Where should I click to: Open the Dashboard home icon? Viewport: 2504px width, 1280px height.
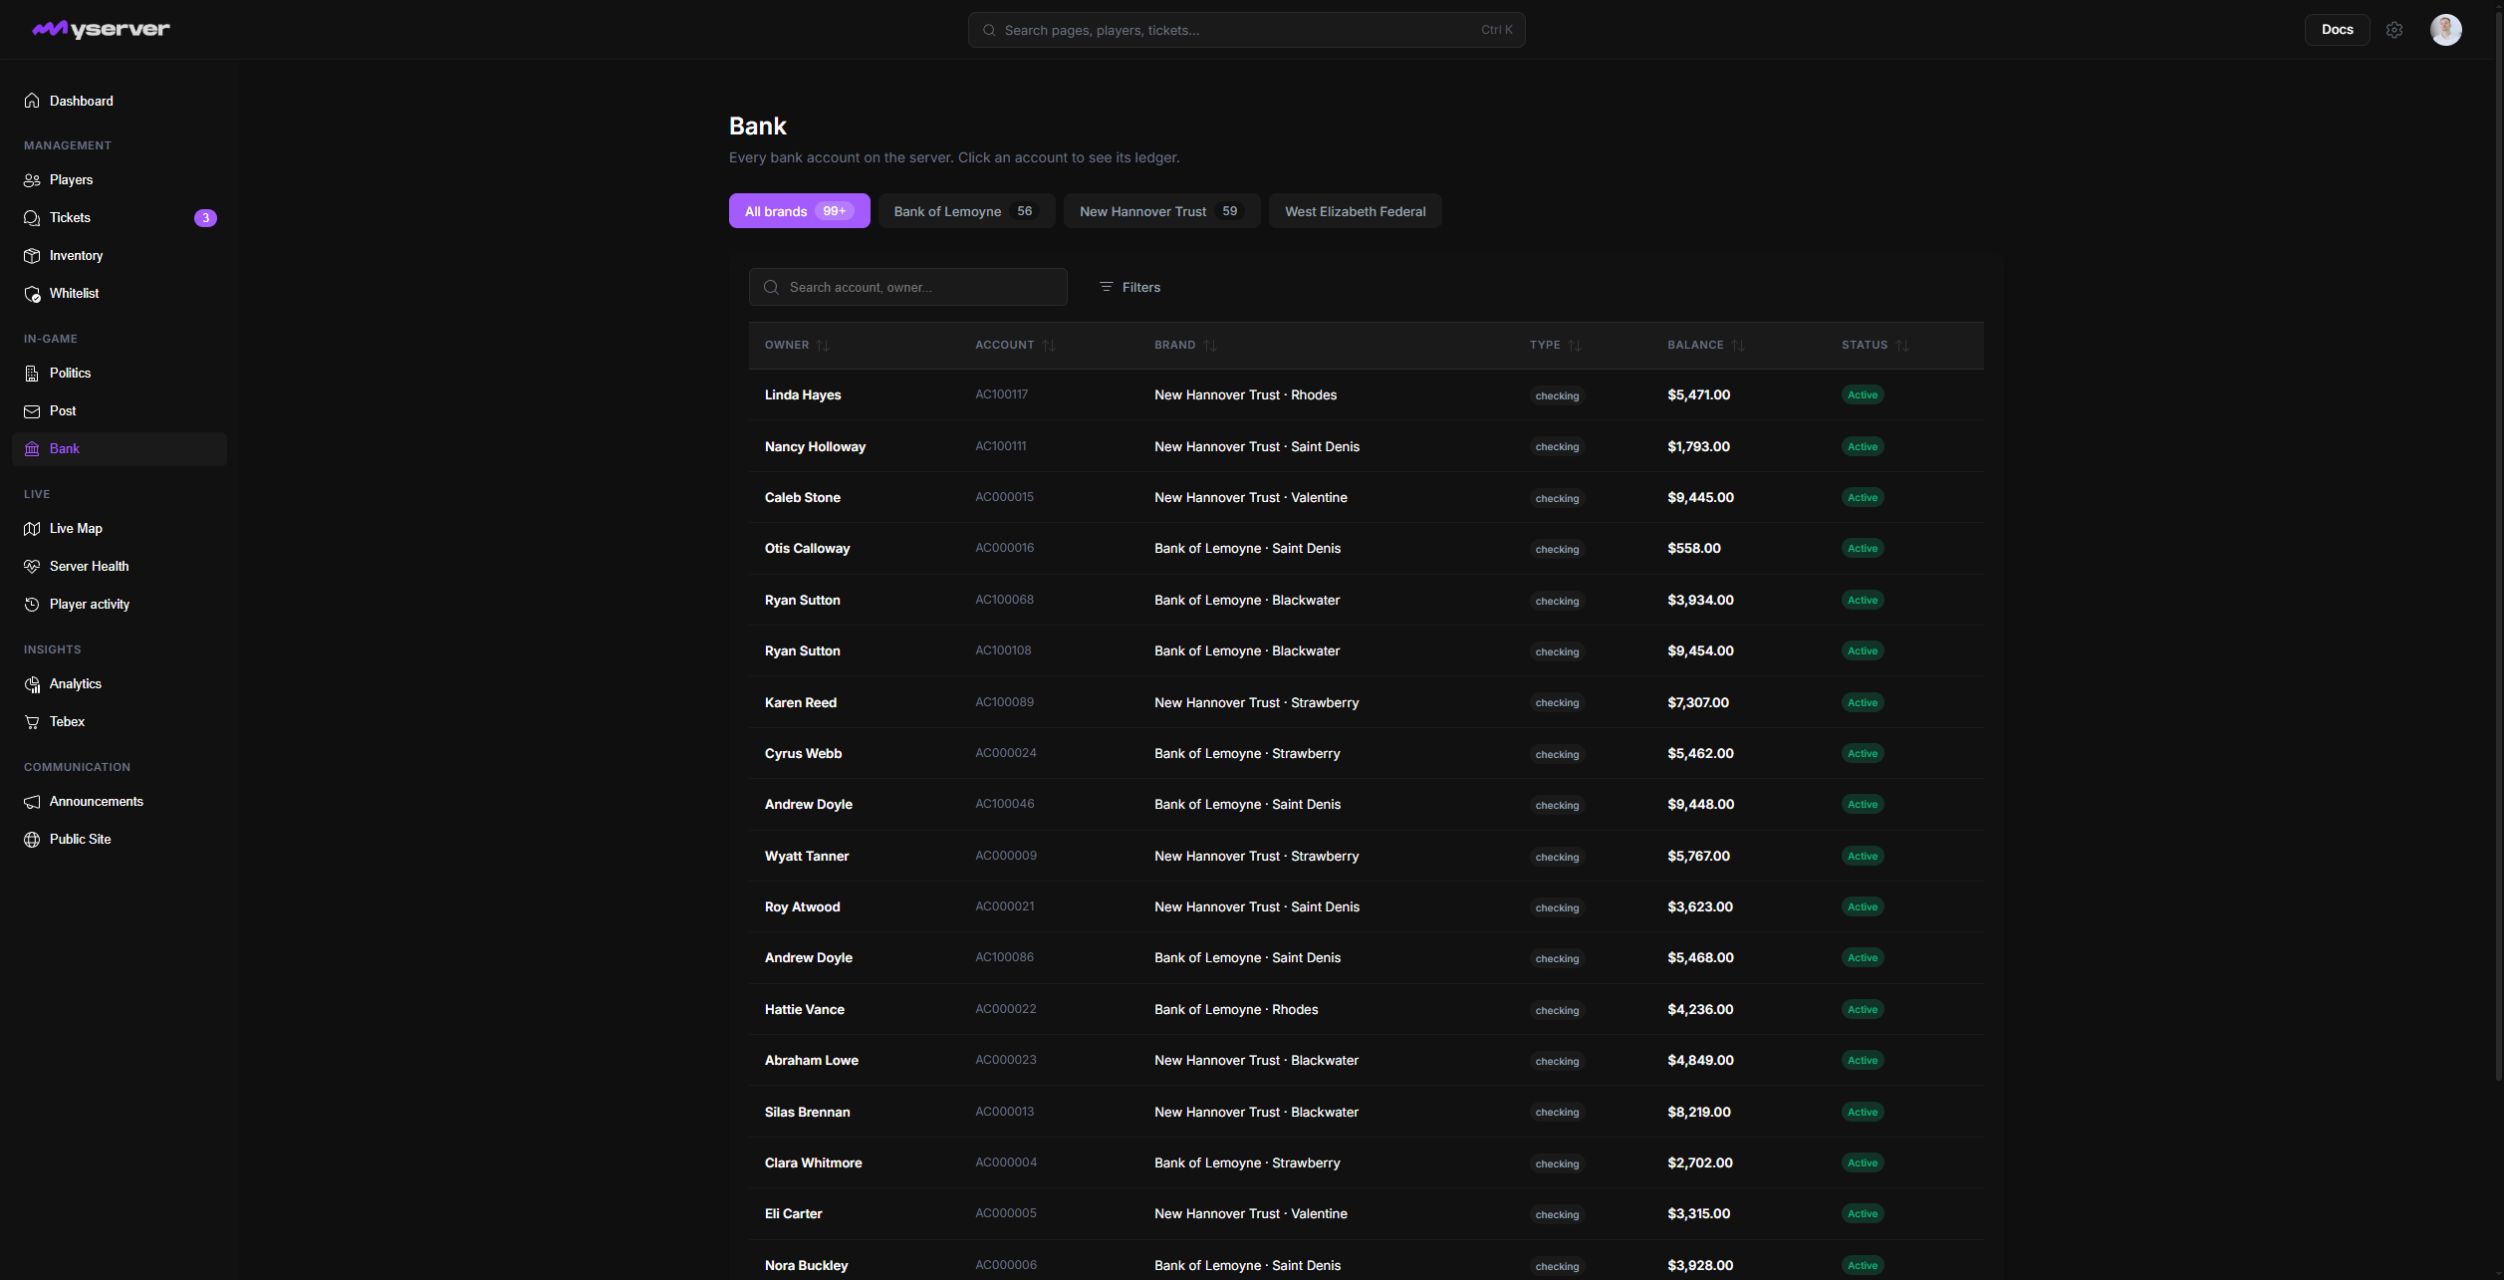pyautogui.click(x=32, y=101)
